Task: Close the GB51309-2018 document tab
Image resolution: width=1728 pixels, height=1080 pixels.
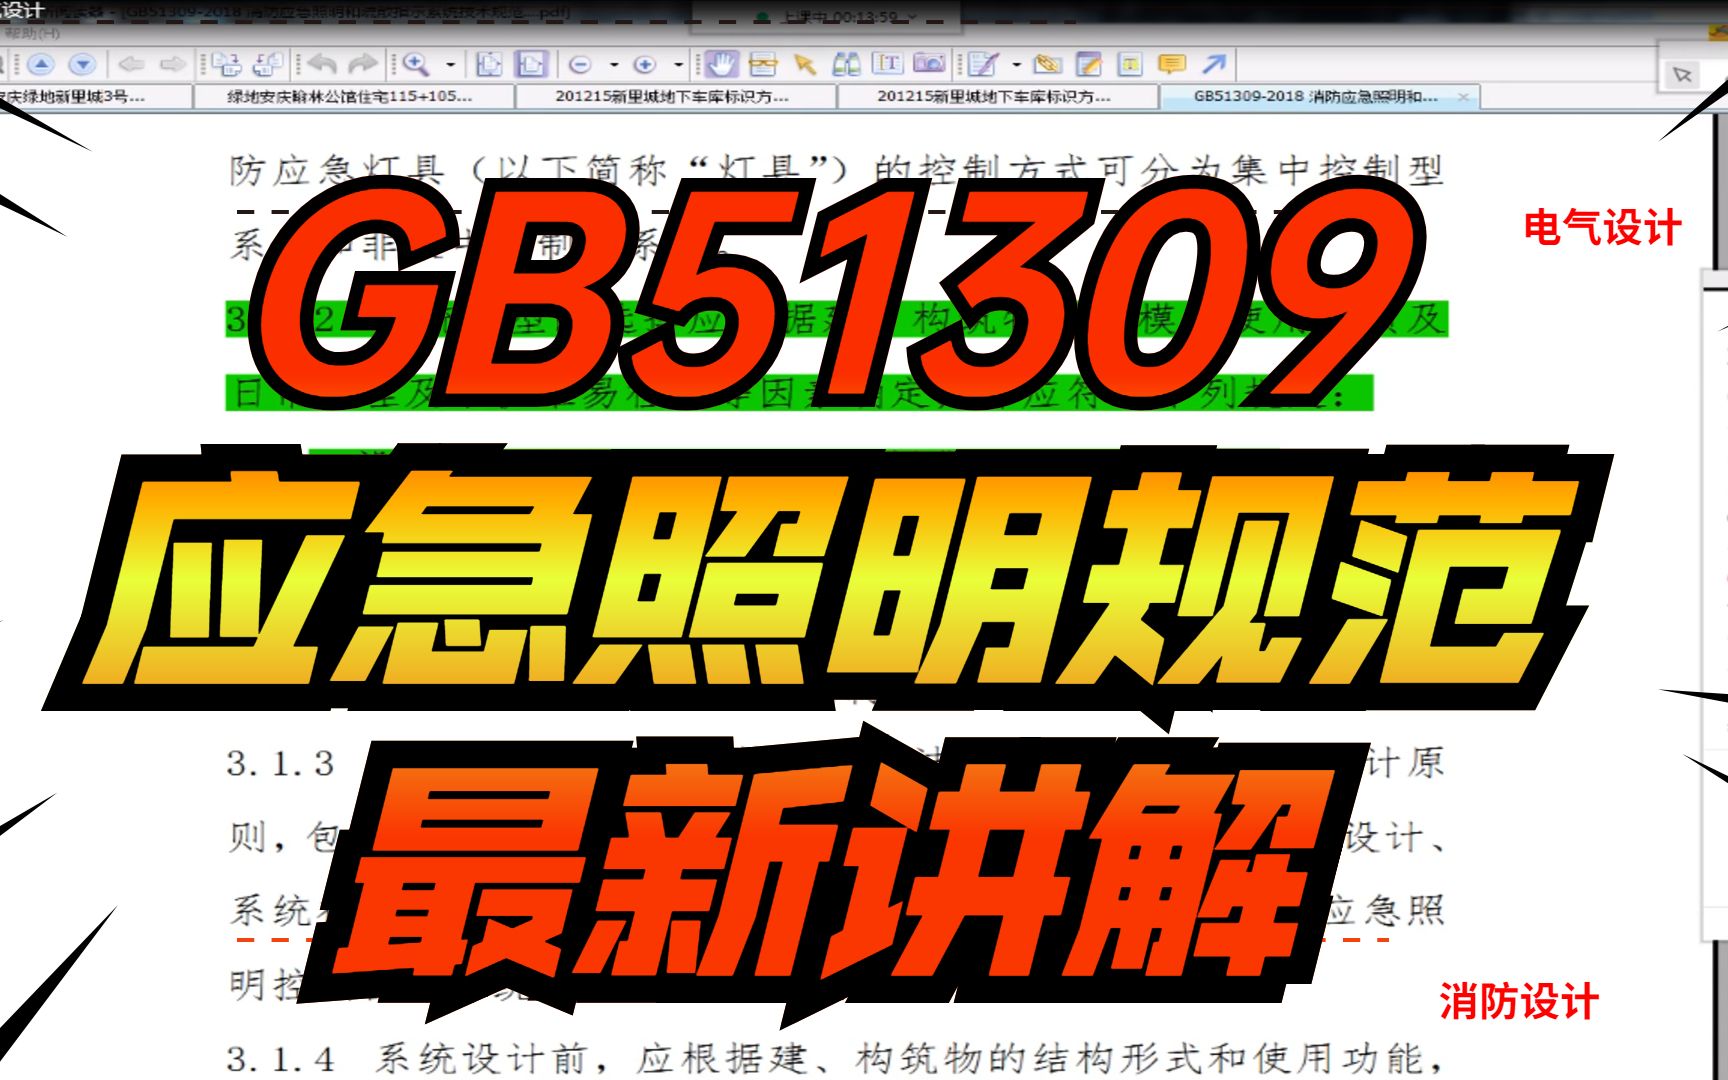Action: 1464,97
